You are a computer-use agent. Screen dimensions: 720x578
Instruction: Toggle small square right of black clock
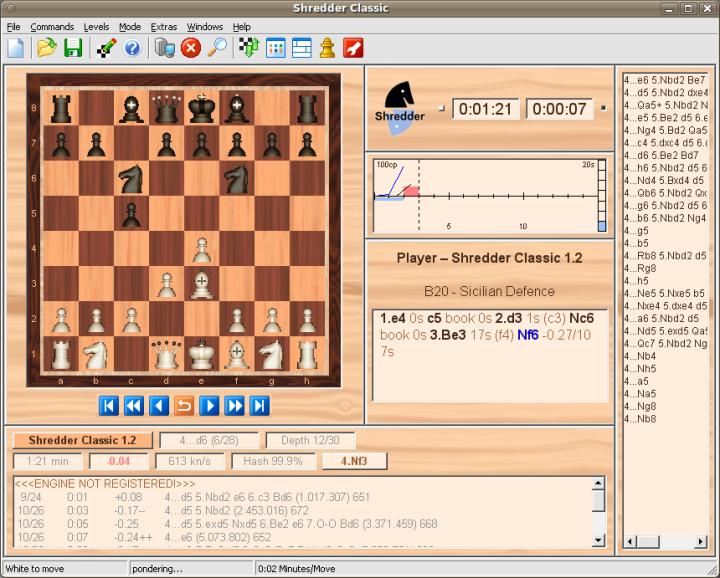(x=602, y=107)
